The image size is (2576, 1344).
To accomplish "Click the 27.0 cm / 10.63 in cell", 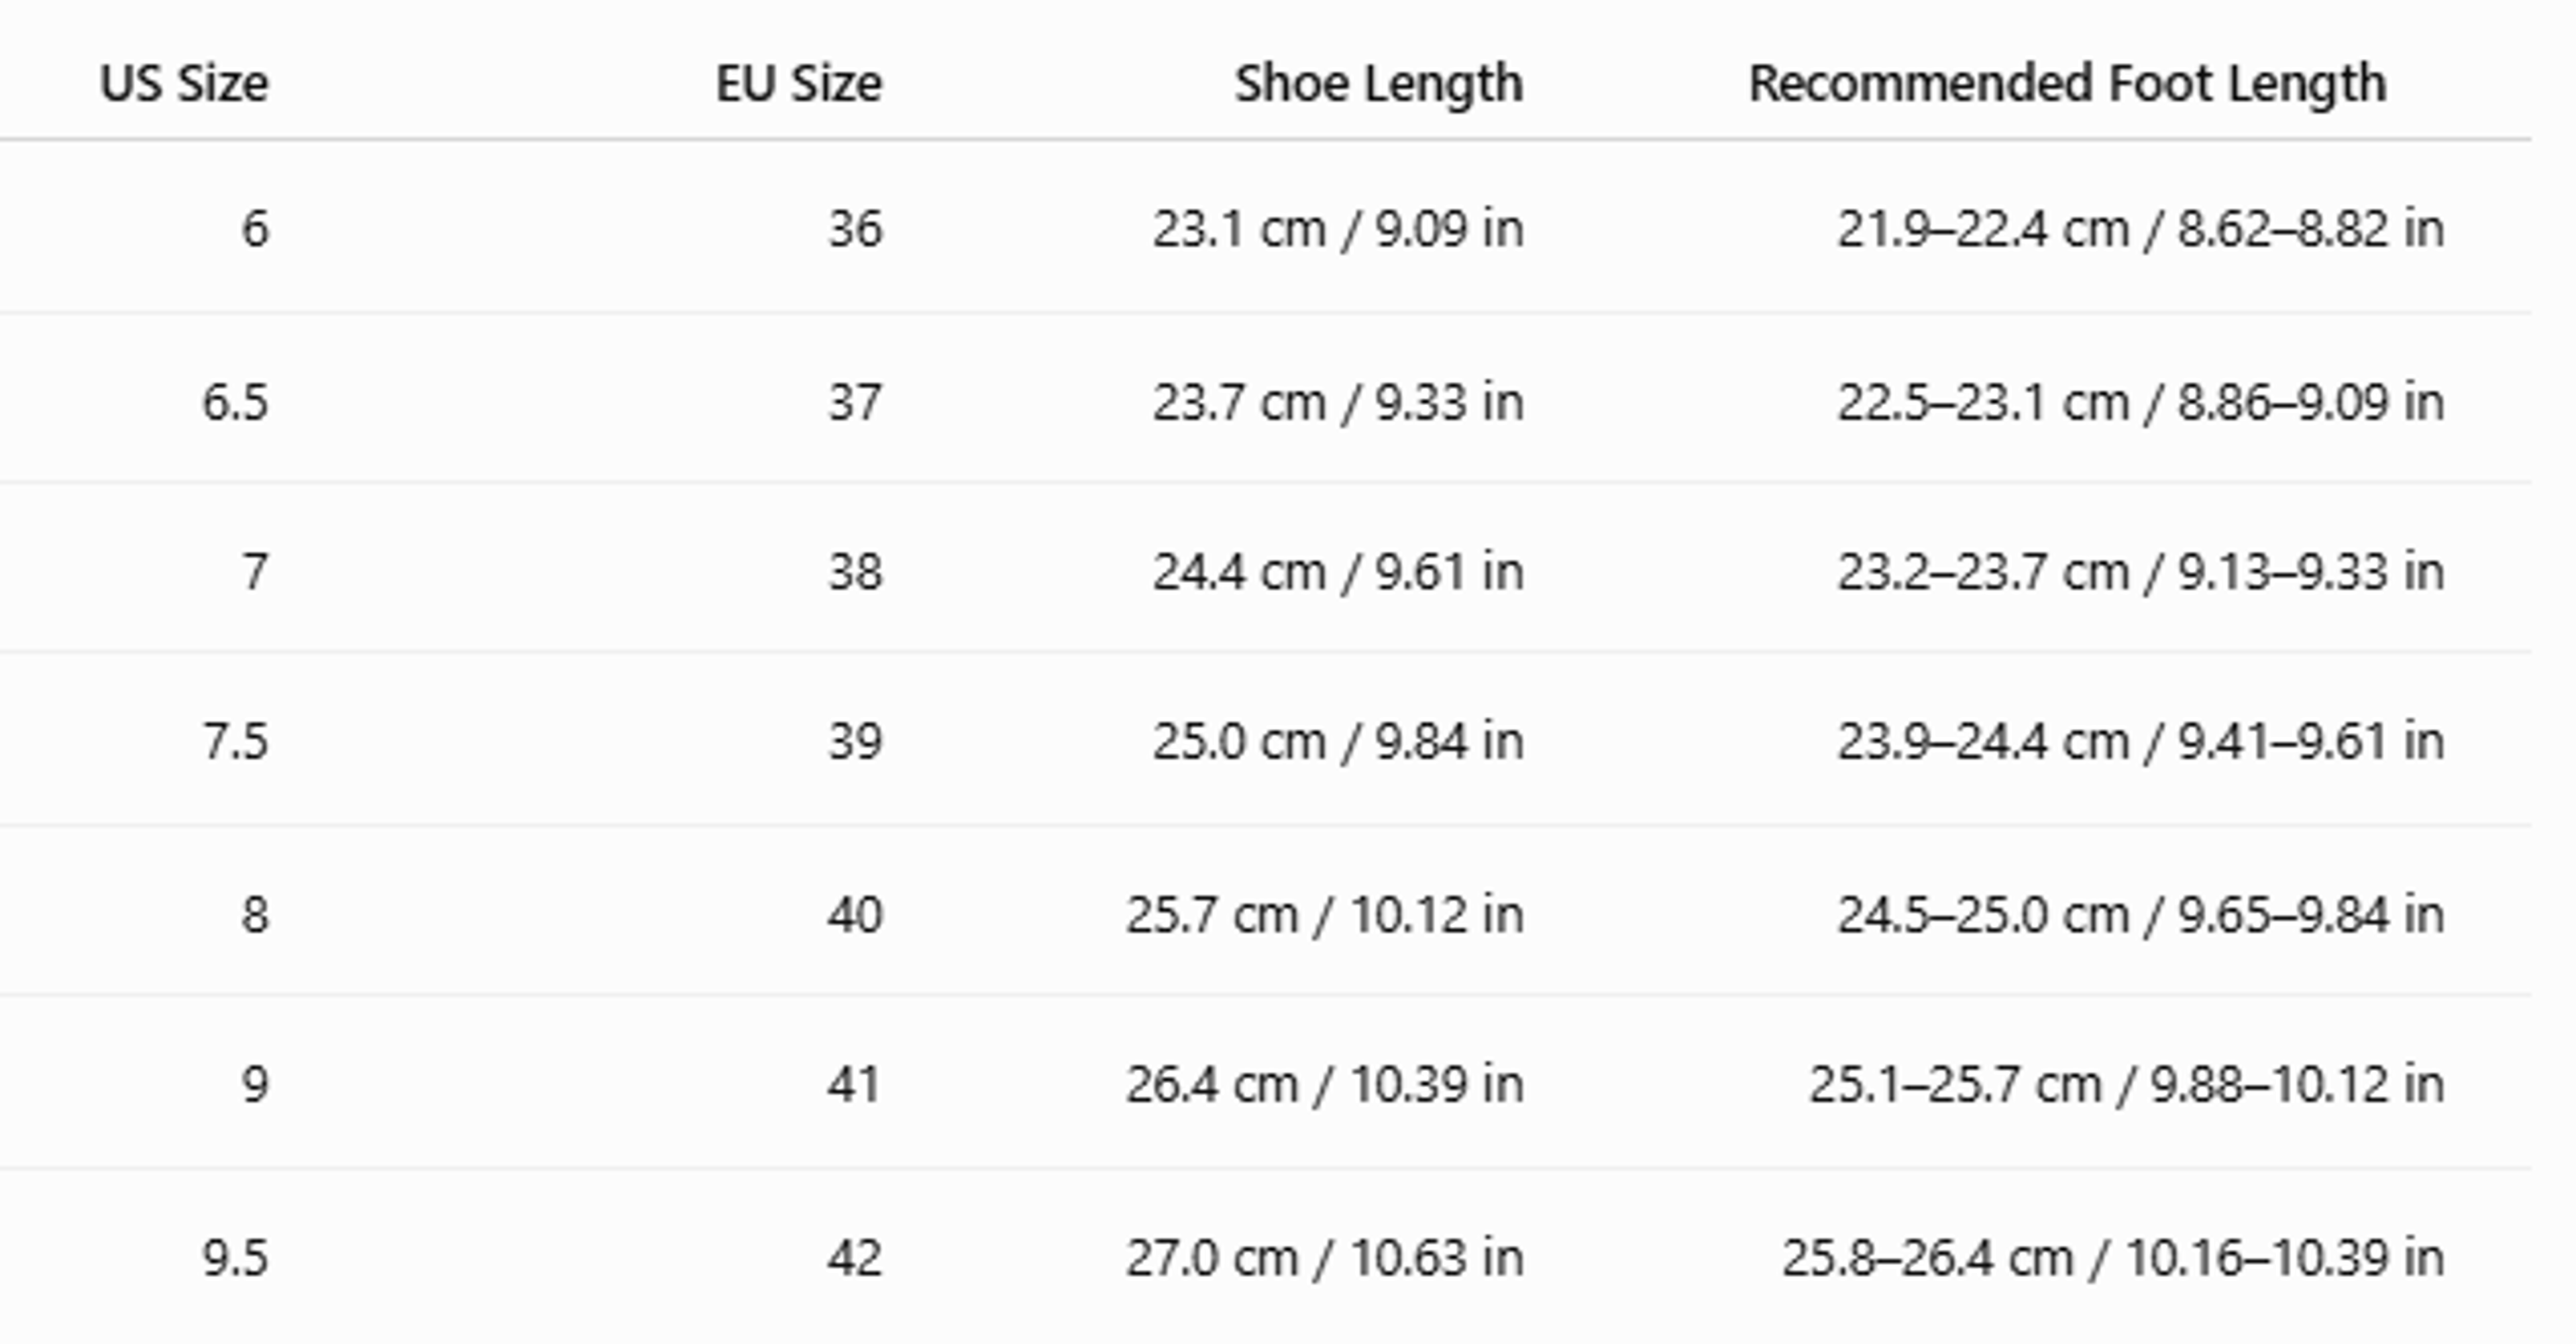I will 1325,1258.
